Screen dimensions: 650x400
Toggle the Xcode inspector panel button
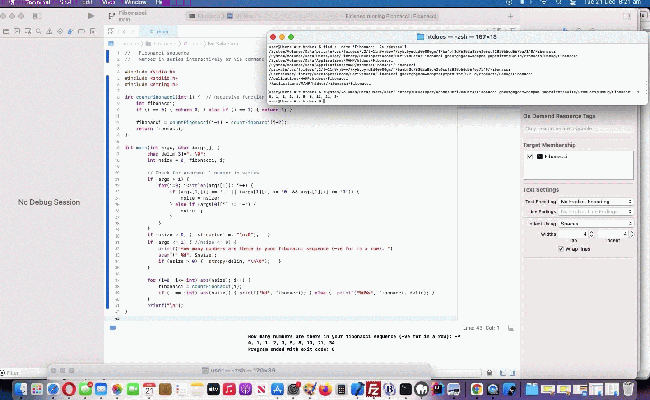pos(627,16)
